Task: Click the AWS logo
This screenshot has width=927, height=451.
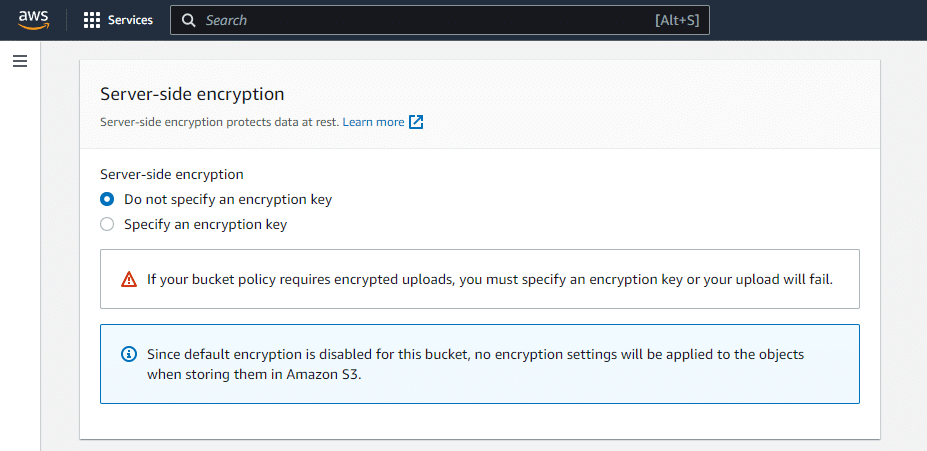Action: click(x=34, y=20)
